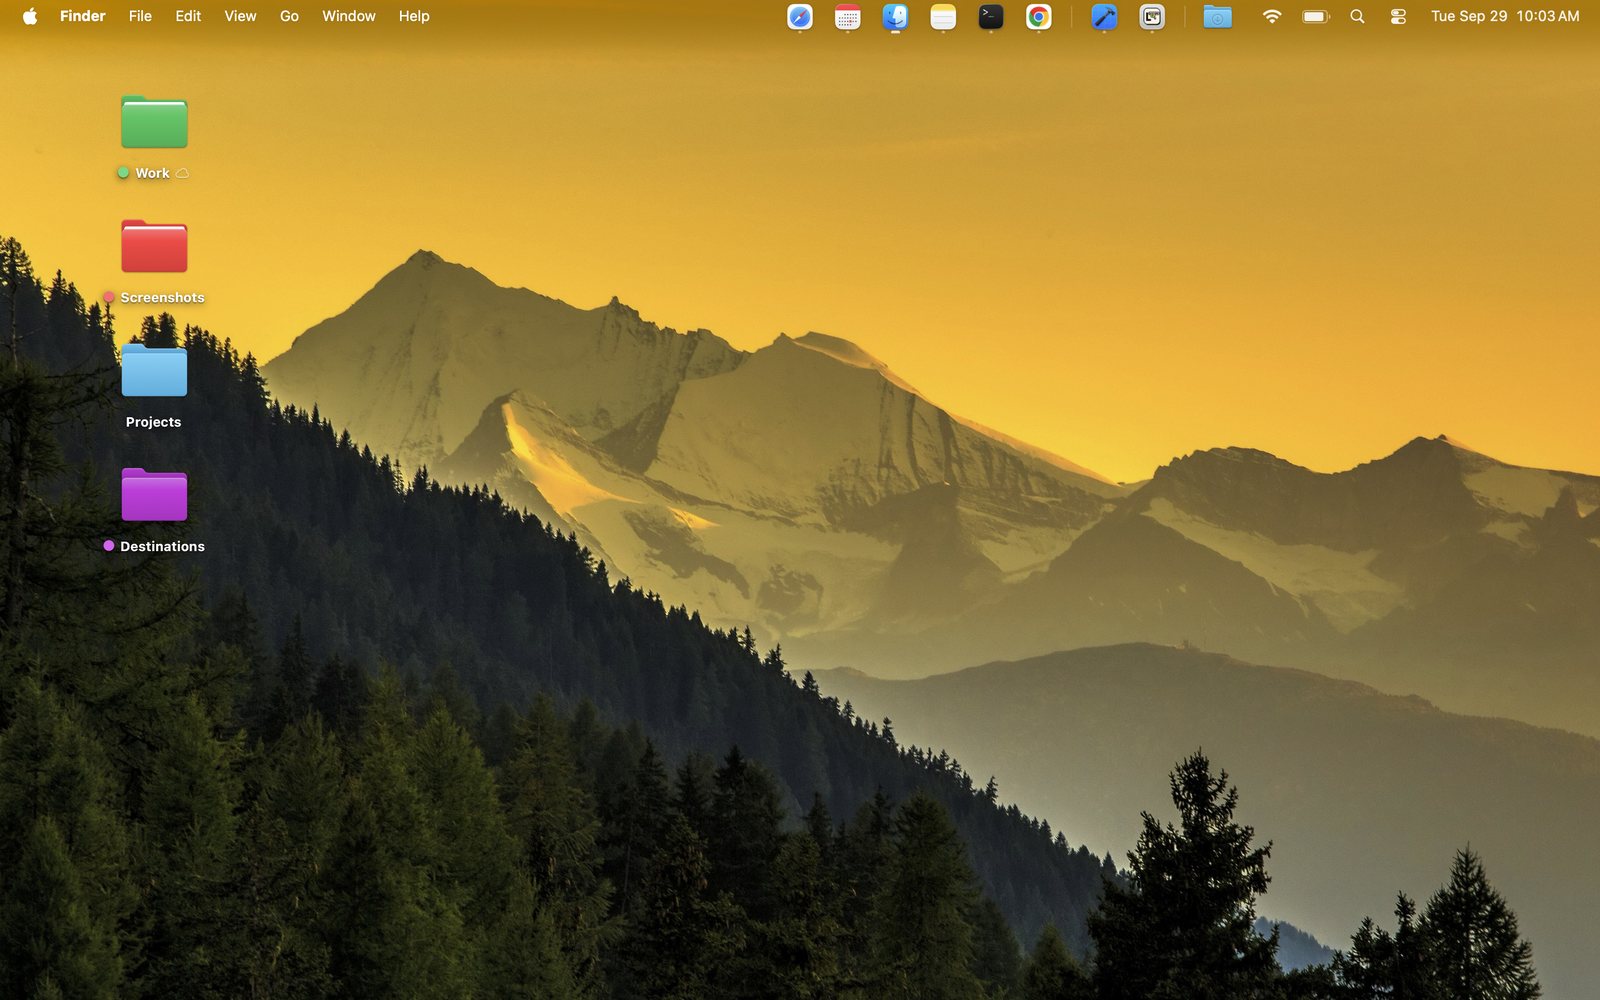Image resolution: width=1600 pixels, height=1000 pixels.
Task: Open the Window menu
Action: pyautogui.click(x=349, y=16)
